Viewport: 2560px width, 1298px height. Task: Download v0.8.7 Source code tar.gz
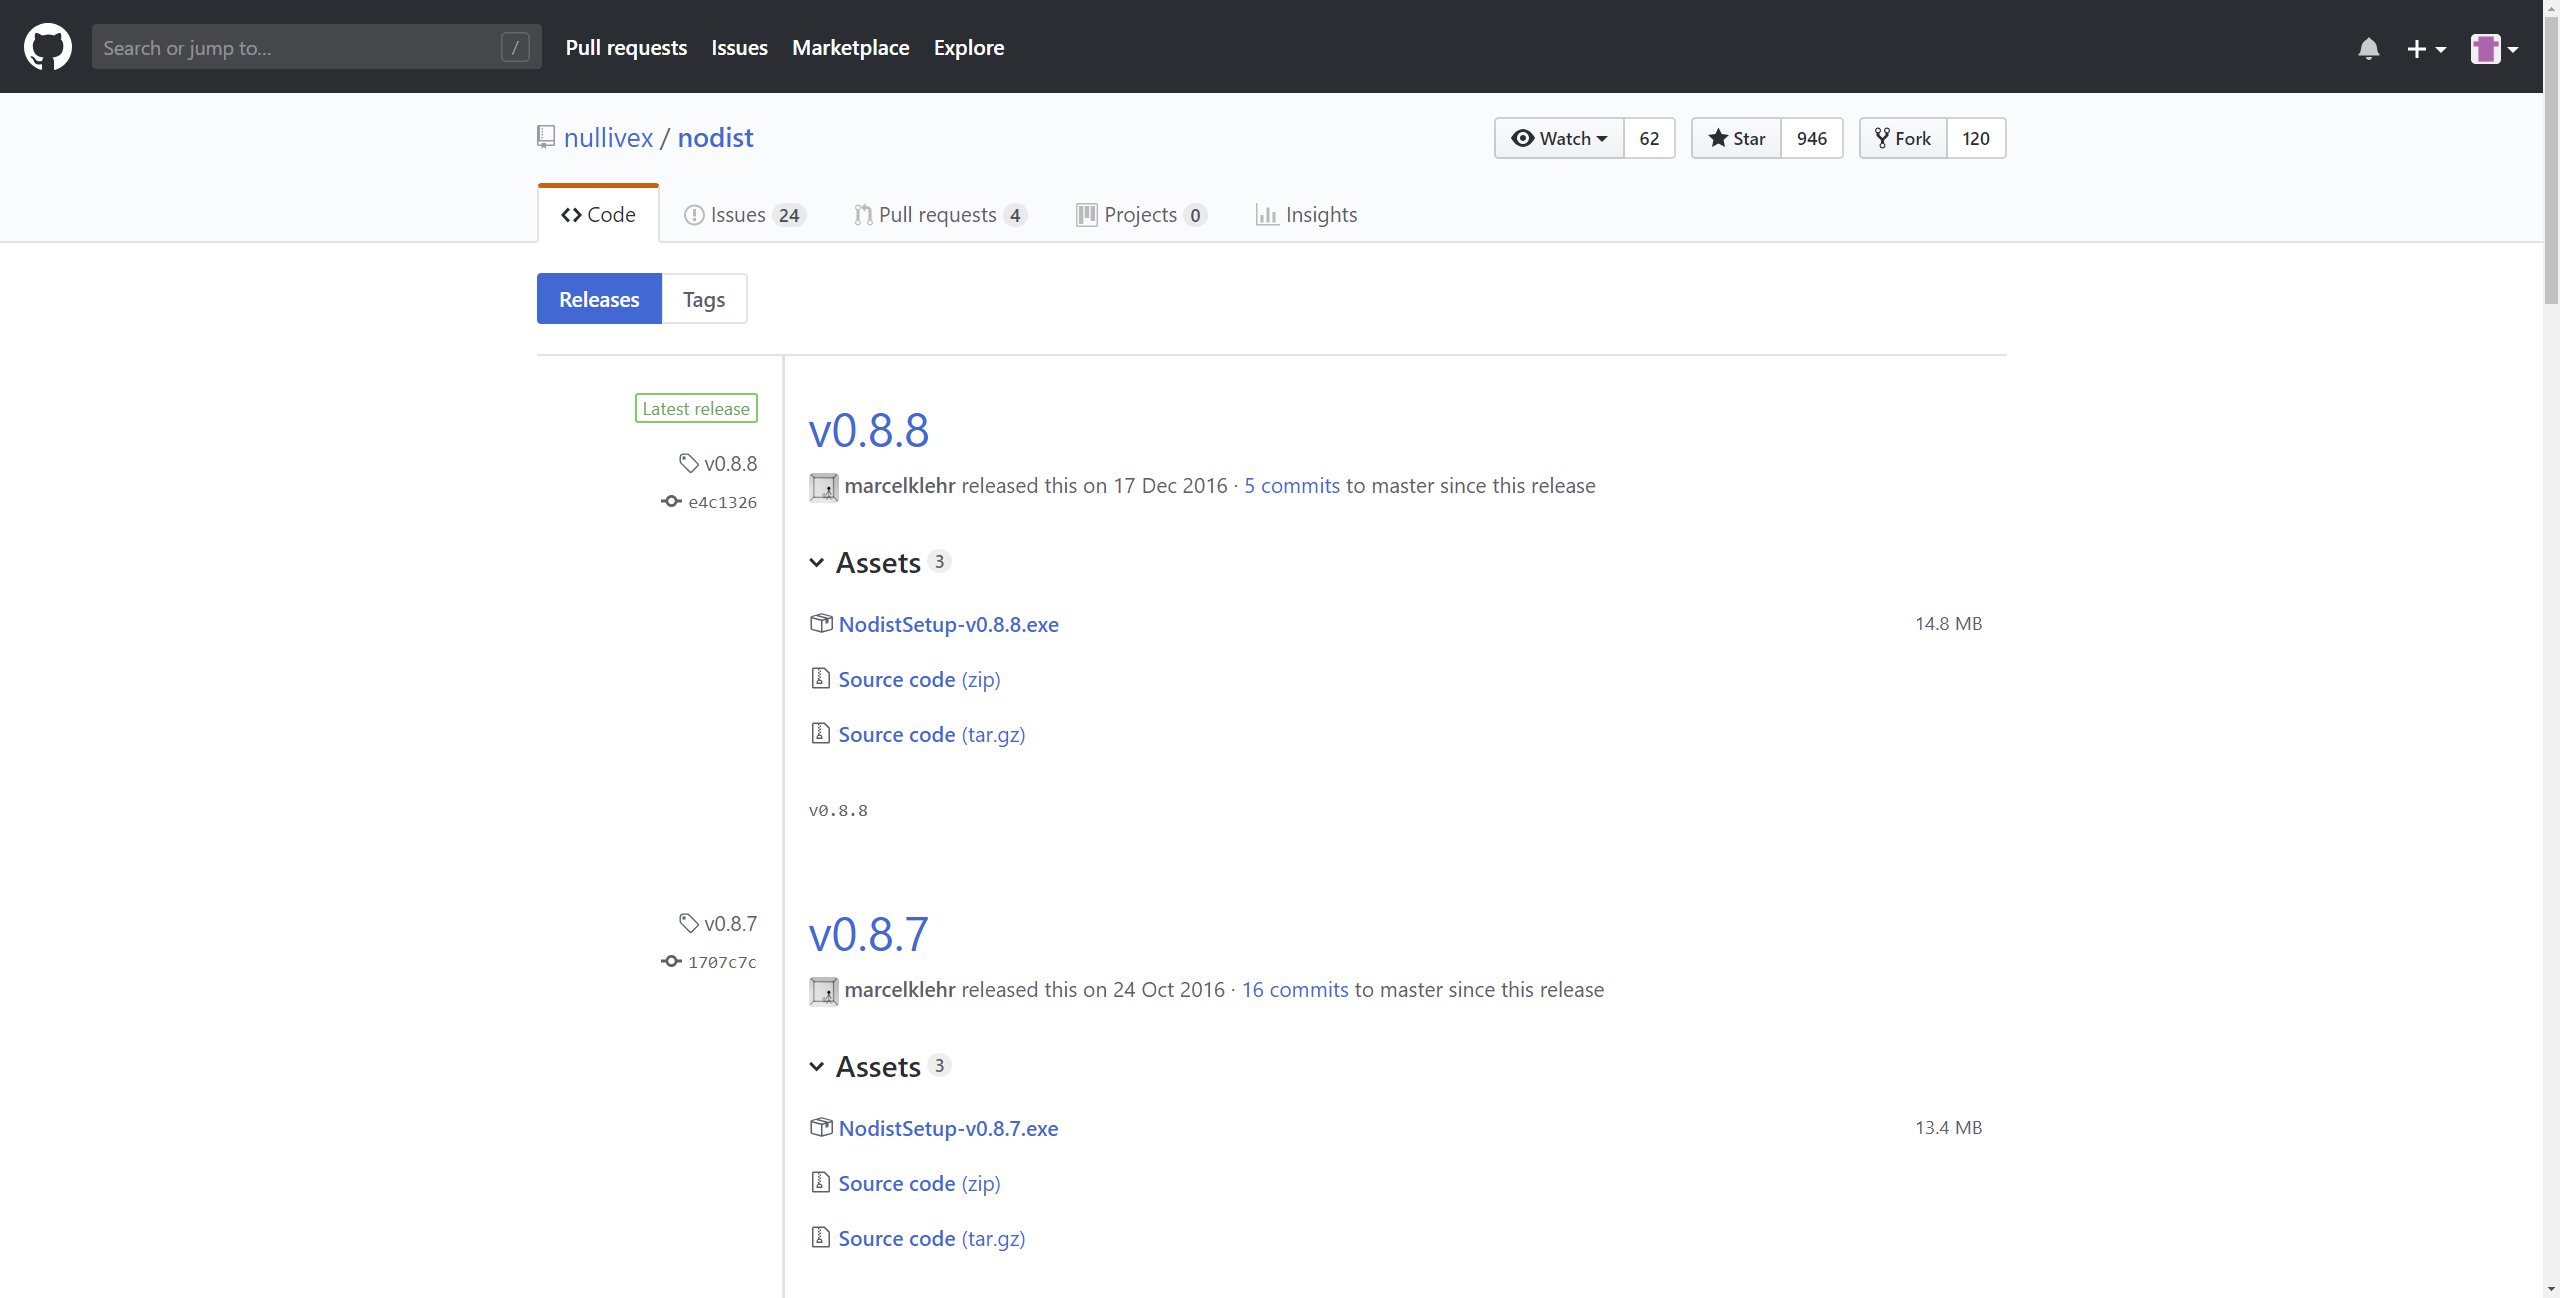pyautogui.click(x=932, y=1238)
